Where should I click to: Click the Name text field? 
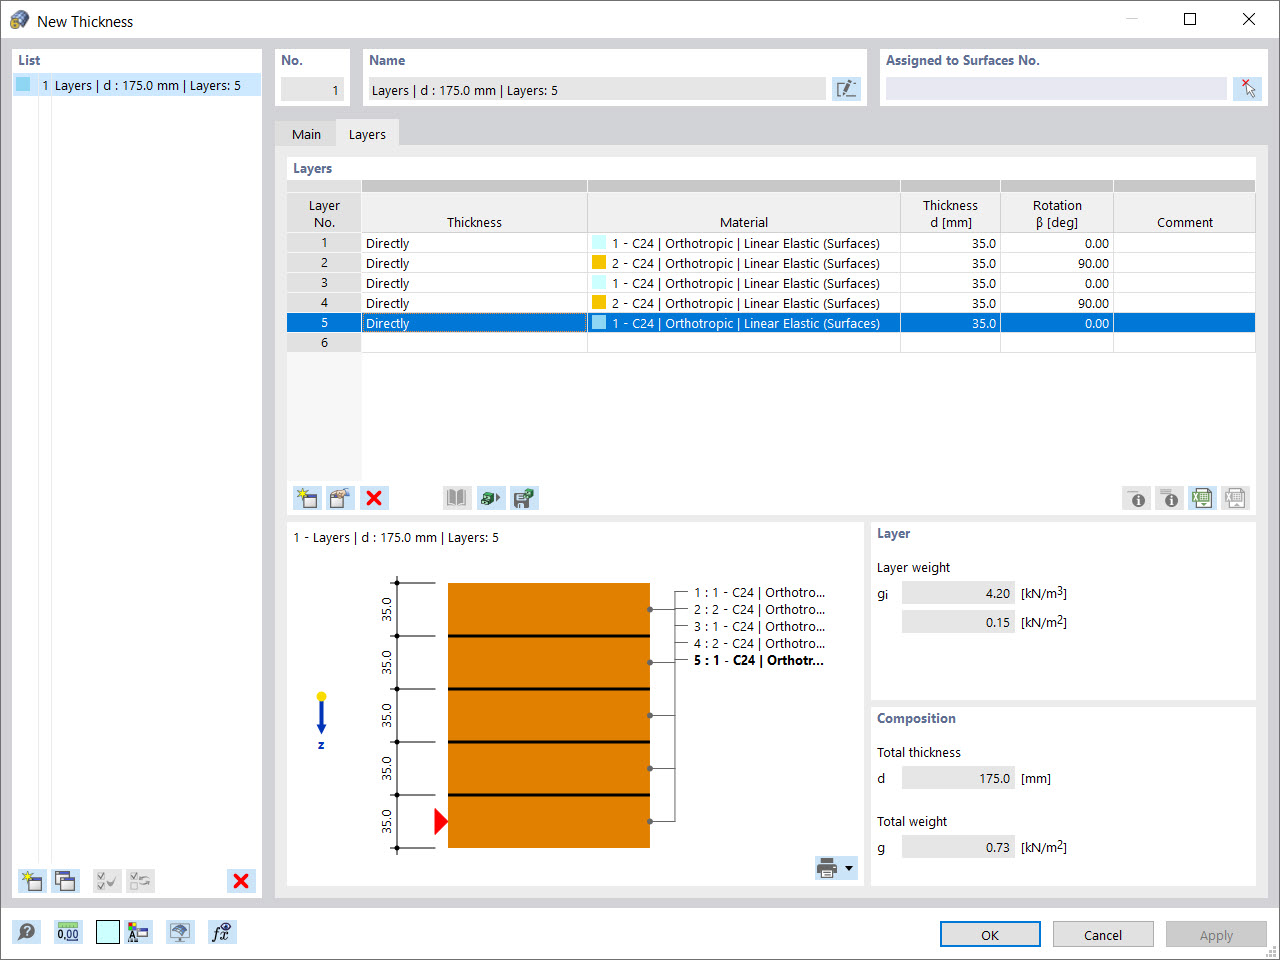(597, 89)
